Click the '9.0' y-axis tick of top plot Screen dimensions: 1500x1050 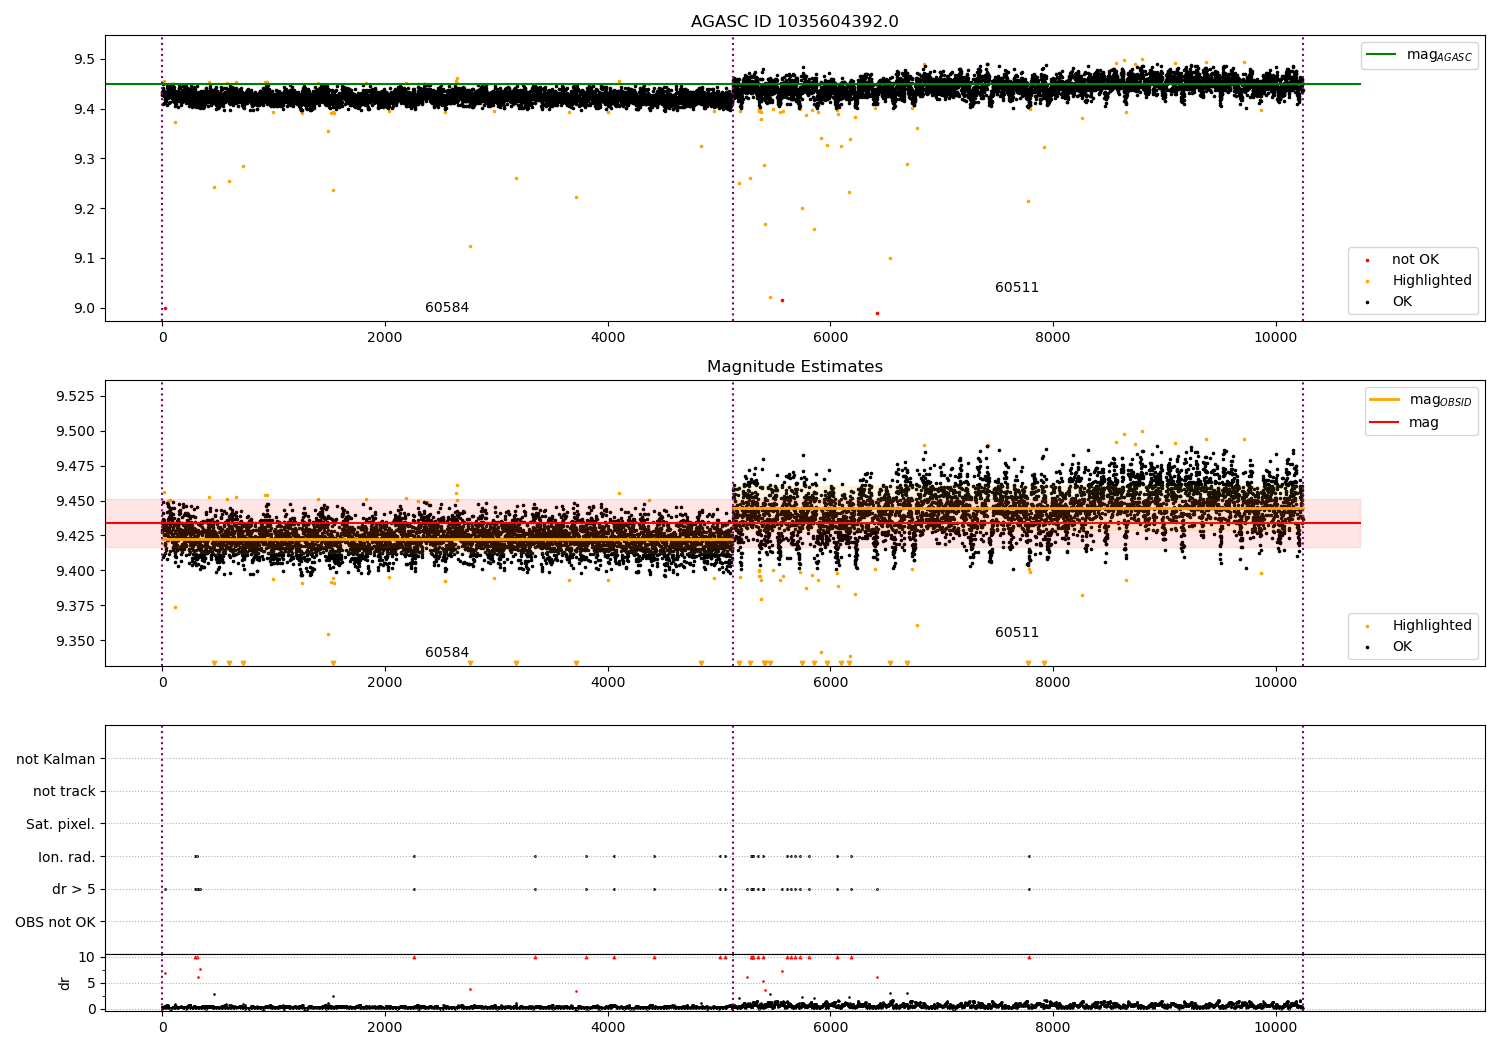pos(84,309)
